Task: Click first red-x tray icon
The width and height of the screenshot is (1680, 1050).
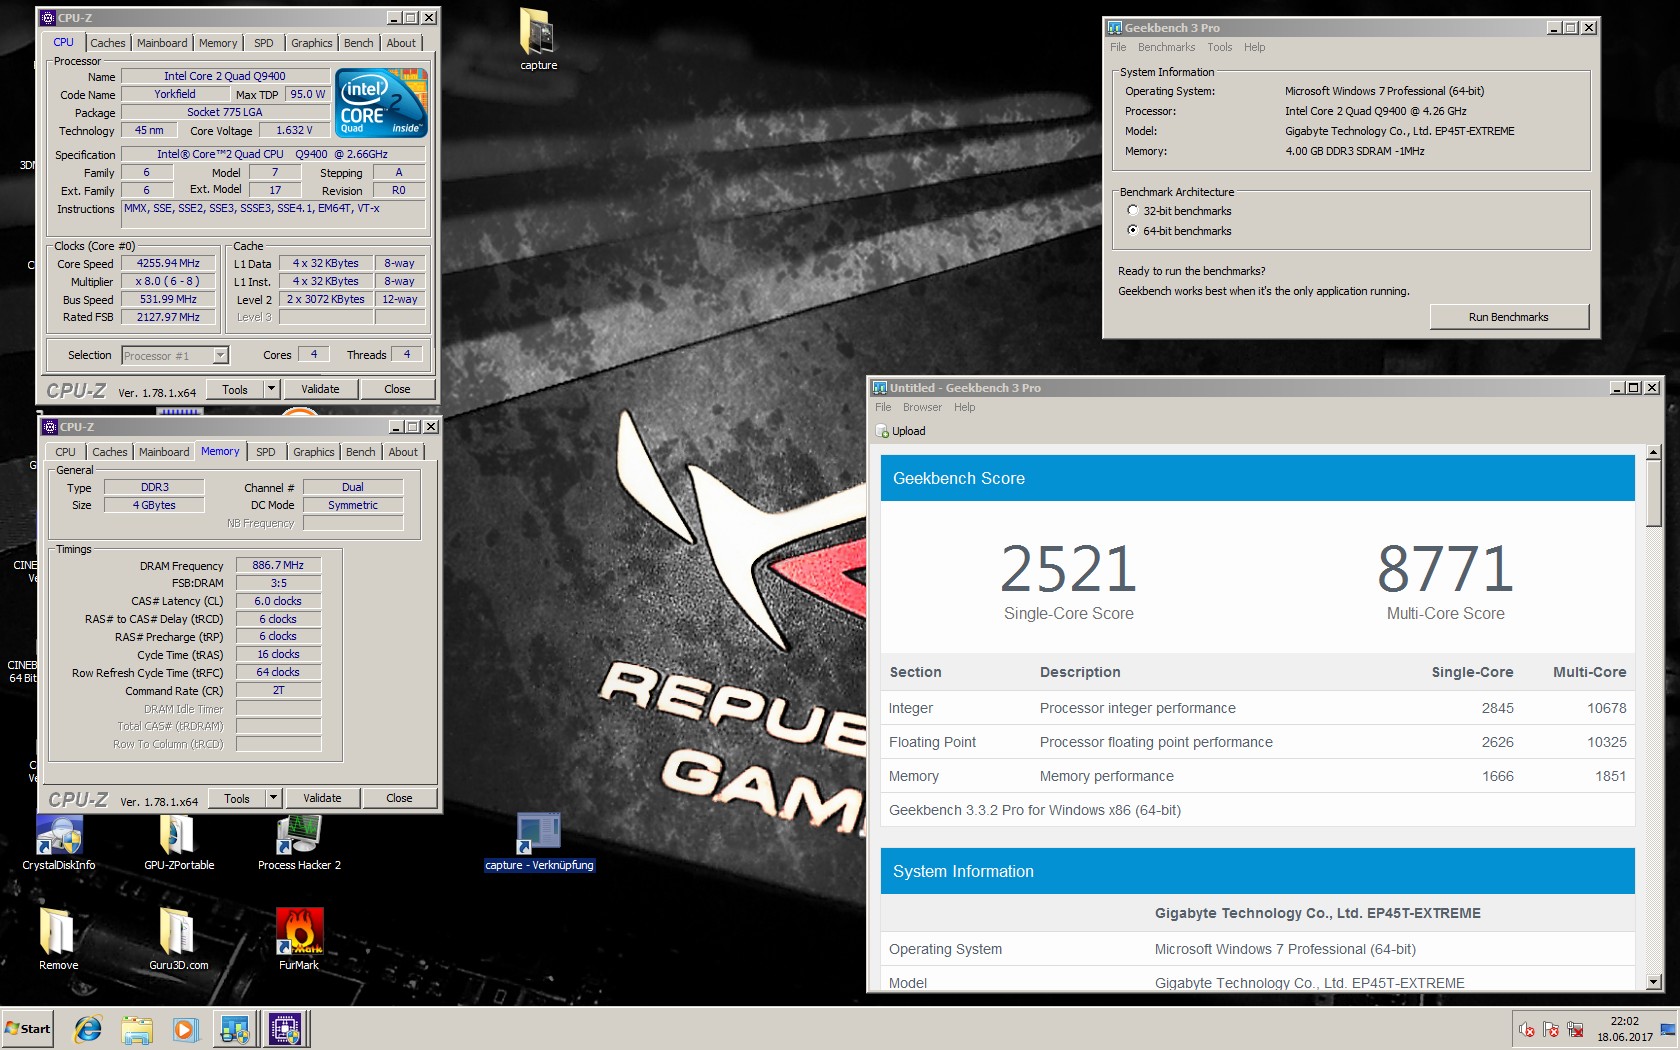Action: click(x=1527, y=1029)
